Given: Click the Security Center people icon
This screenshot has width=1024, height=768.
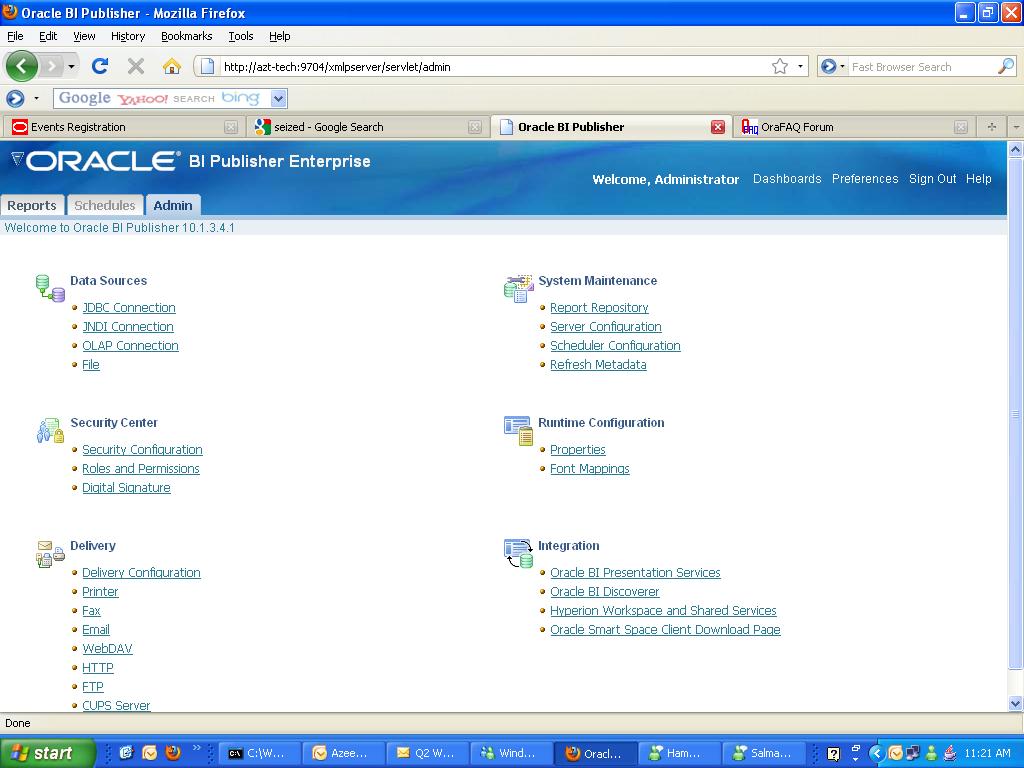Looking at the screenshot, I should [x=50, y=430].
